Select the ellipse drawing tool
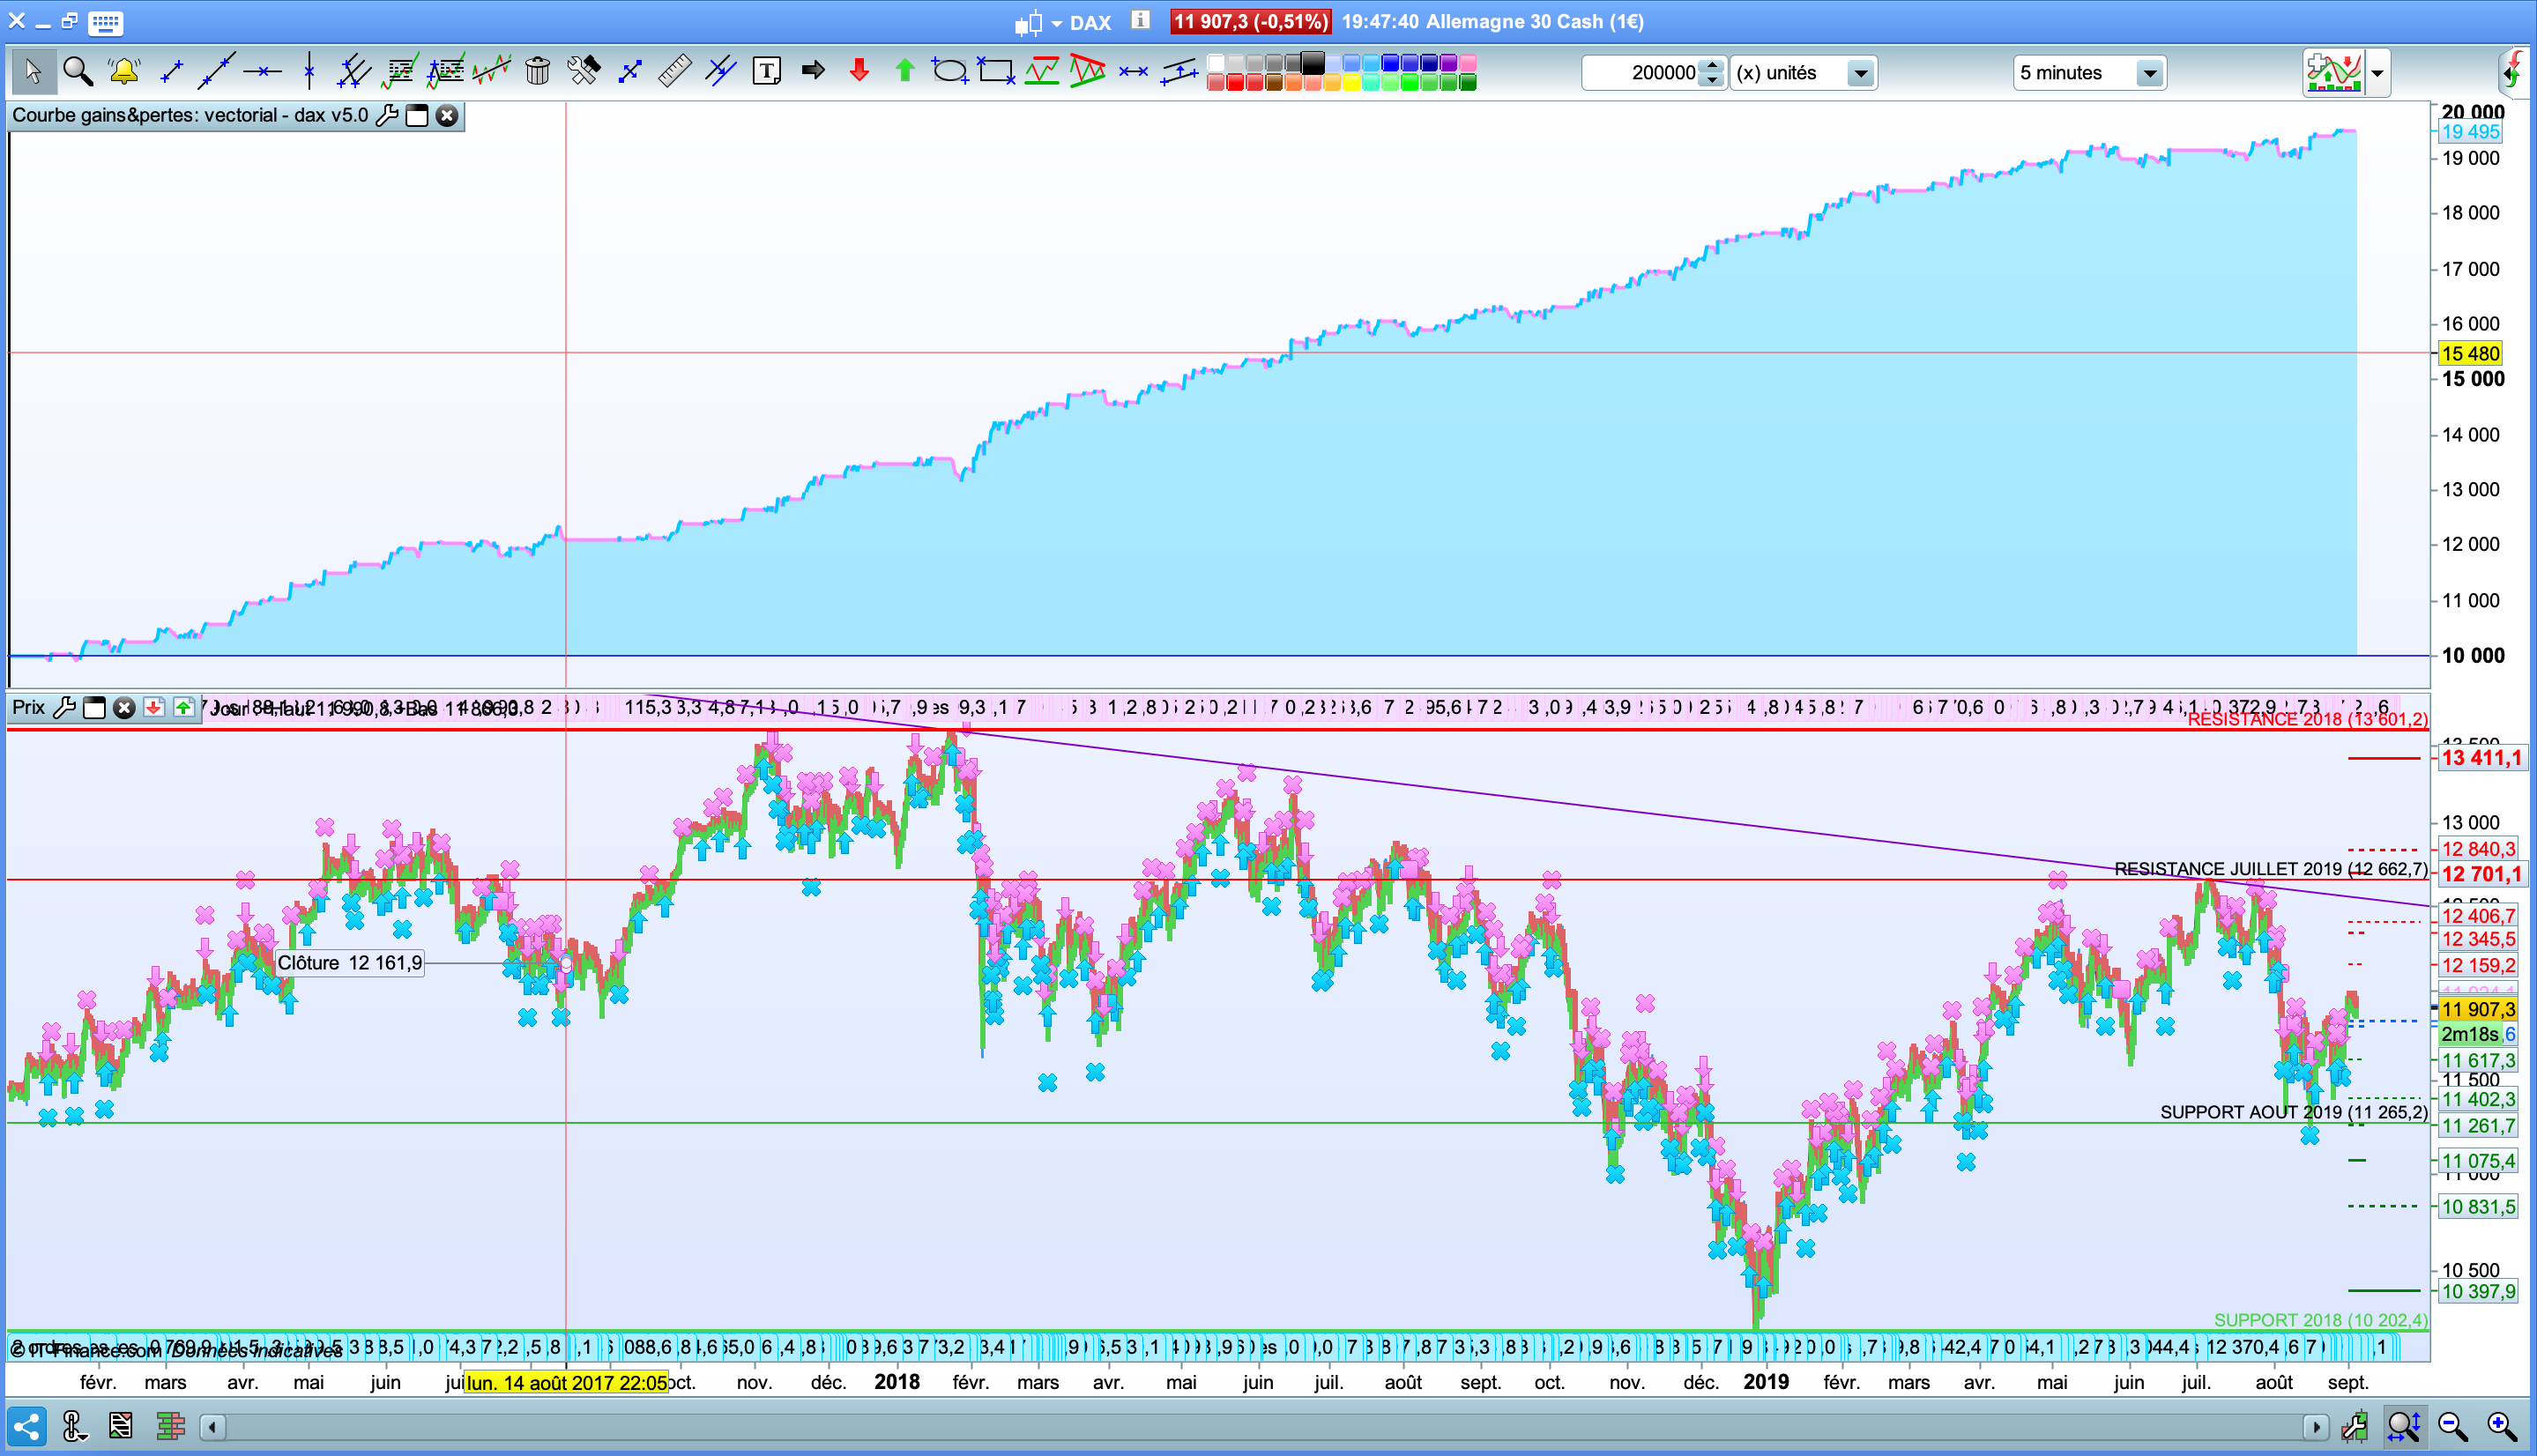Image resolution: width=2537 pixels, height=1456 pixels. [949, 71]
